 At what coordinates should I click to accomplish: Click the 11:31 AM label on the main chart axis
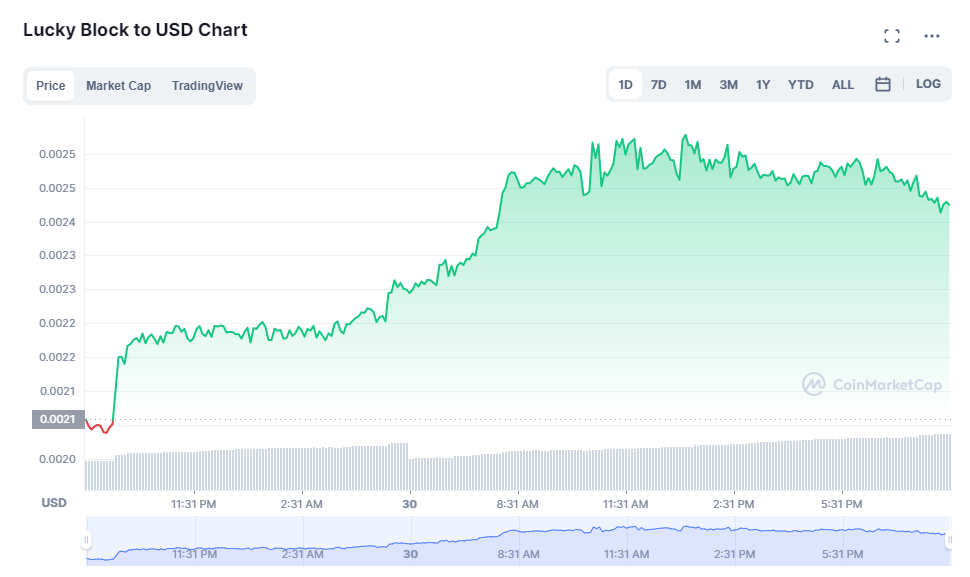coord(625,504)
